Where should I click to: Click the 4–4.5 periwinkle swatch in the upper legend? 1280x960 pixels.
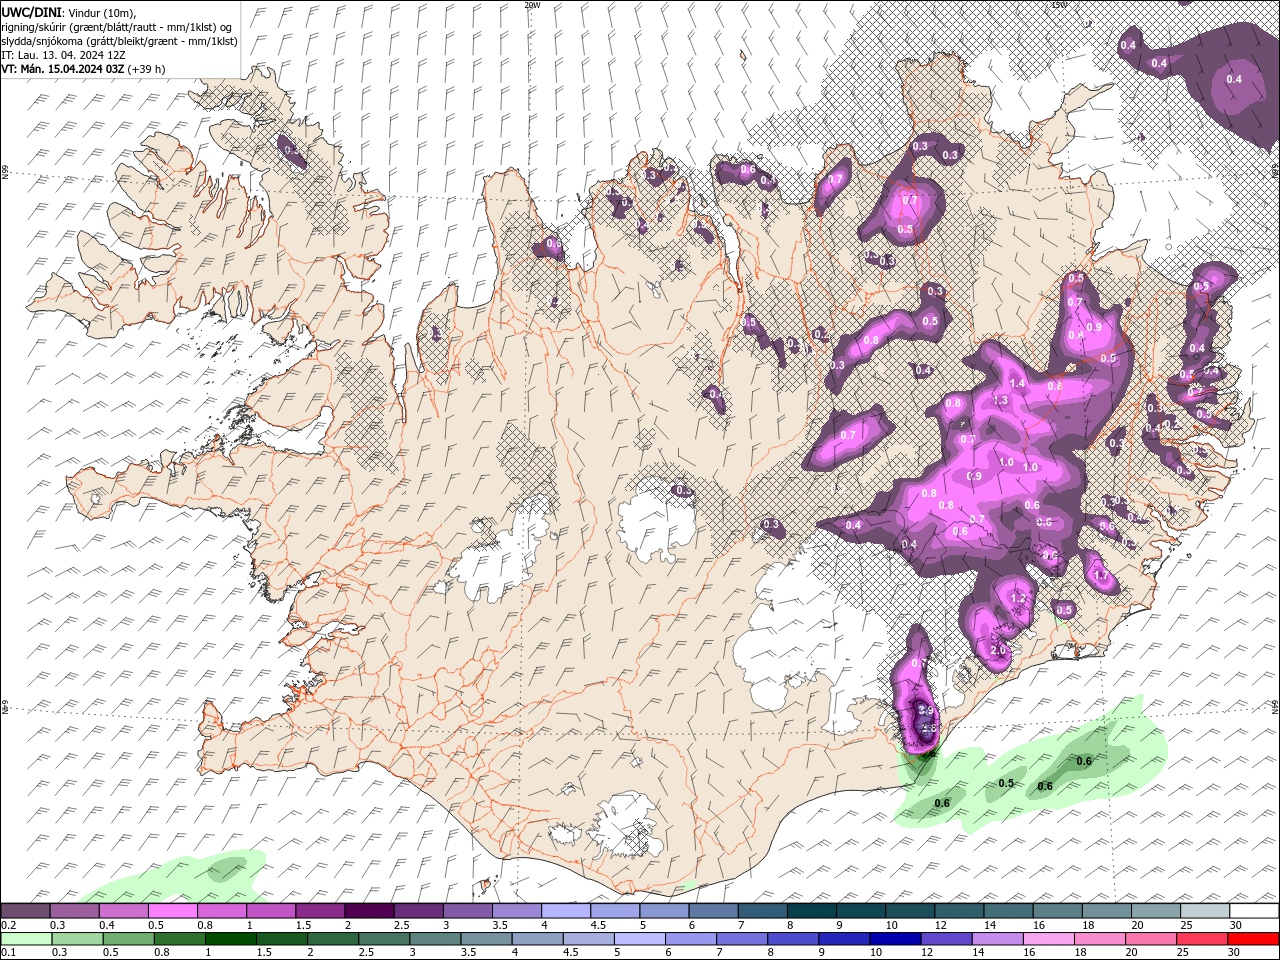click(566, 911)
